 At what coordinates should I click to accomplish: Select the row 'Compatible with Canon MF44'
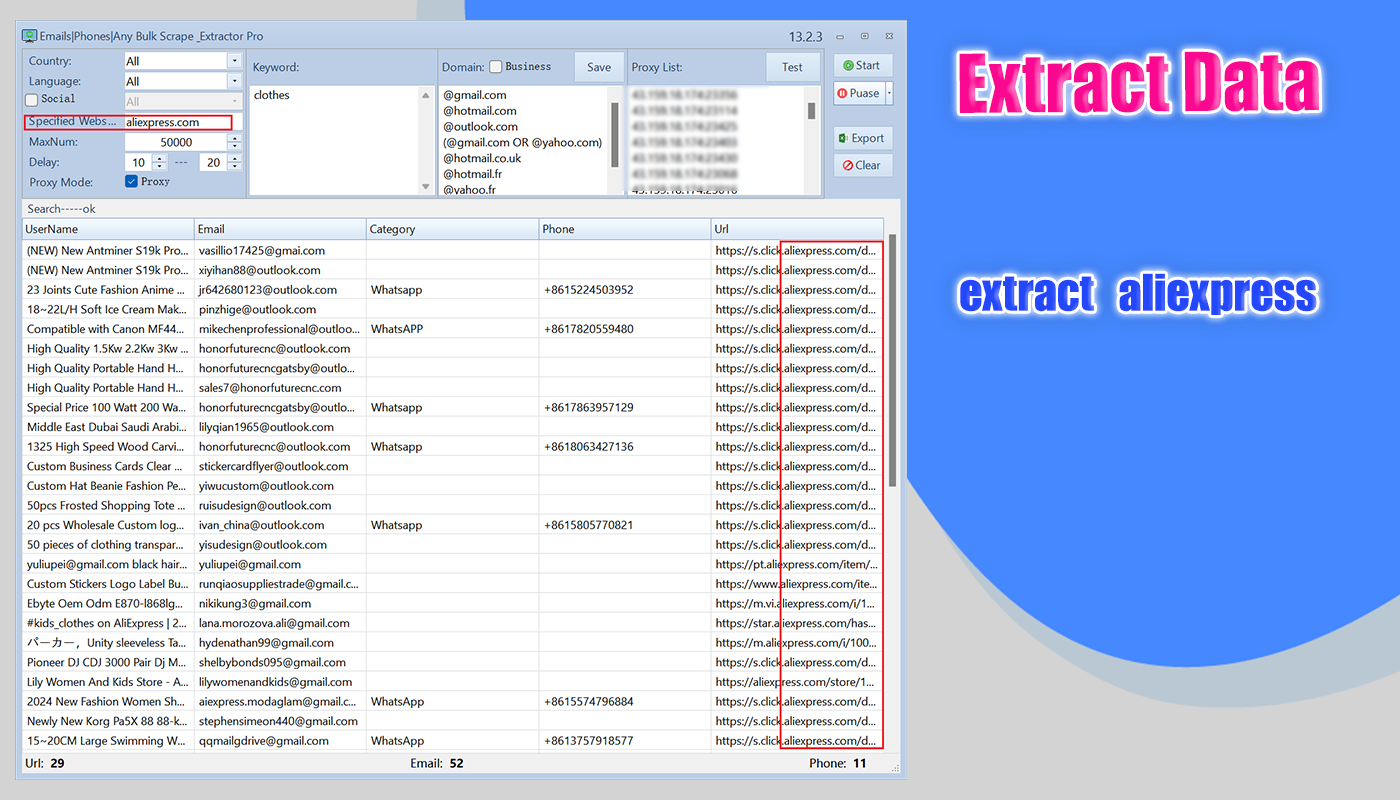point(453,329)
